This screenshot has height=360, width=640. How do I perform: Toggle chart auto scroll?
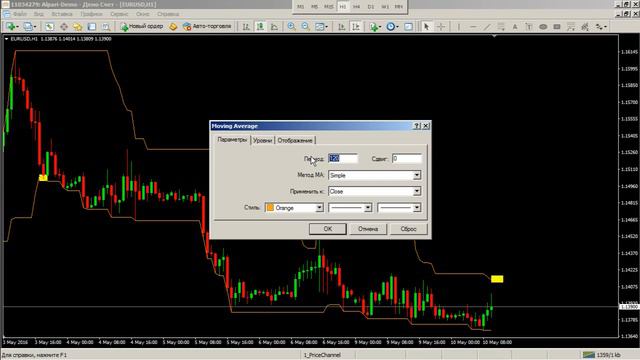pos(342,27)
